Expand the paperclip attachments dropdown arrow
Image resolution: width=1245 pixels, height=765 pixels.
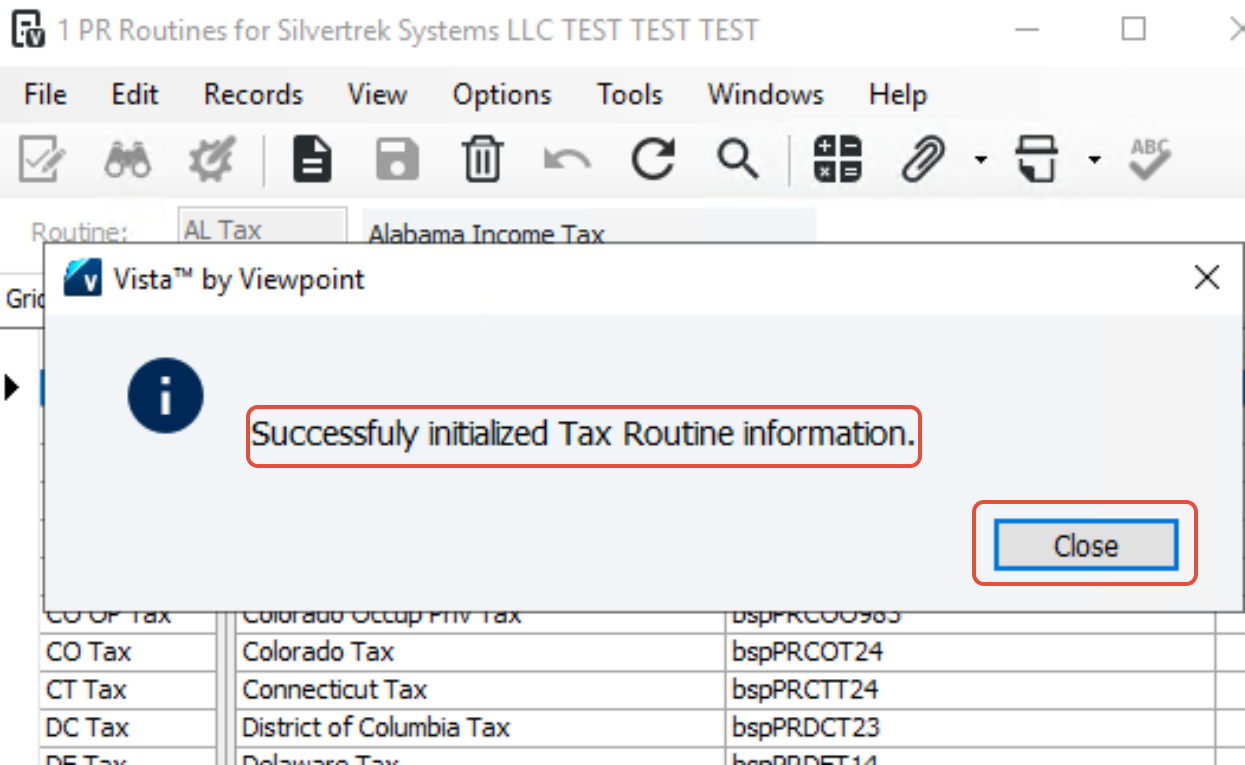pos(981,160)
